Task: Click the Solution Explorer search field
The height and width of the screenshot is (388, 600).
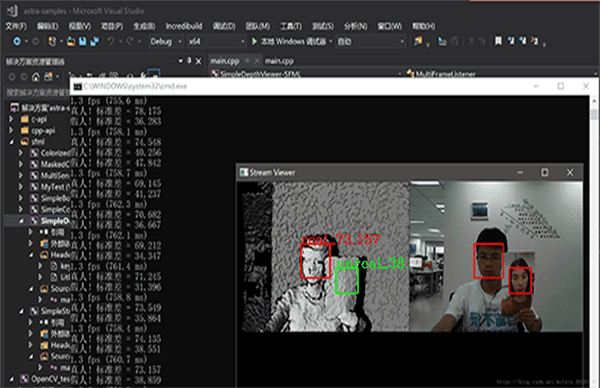Action: pos(38,93)
